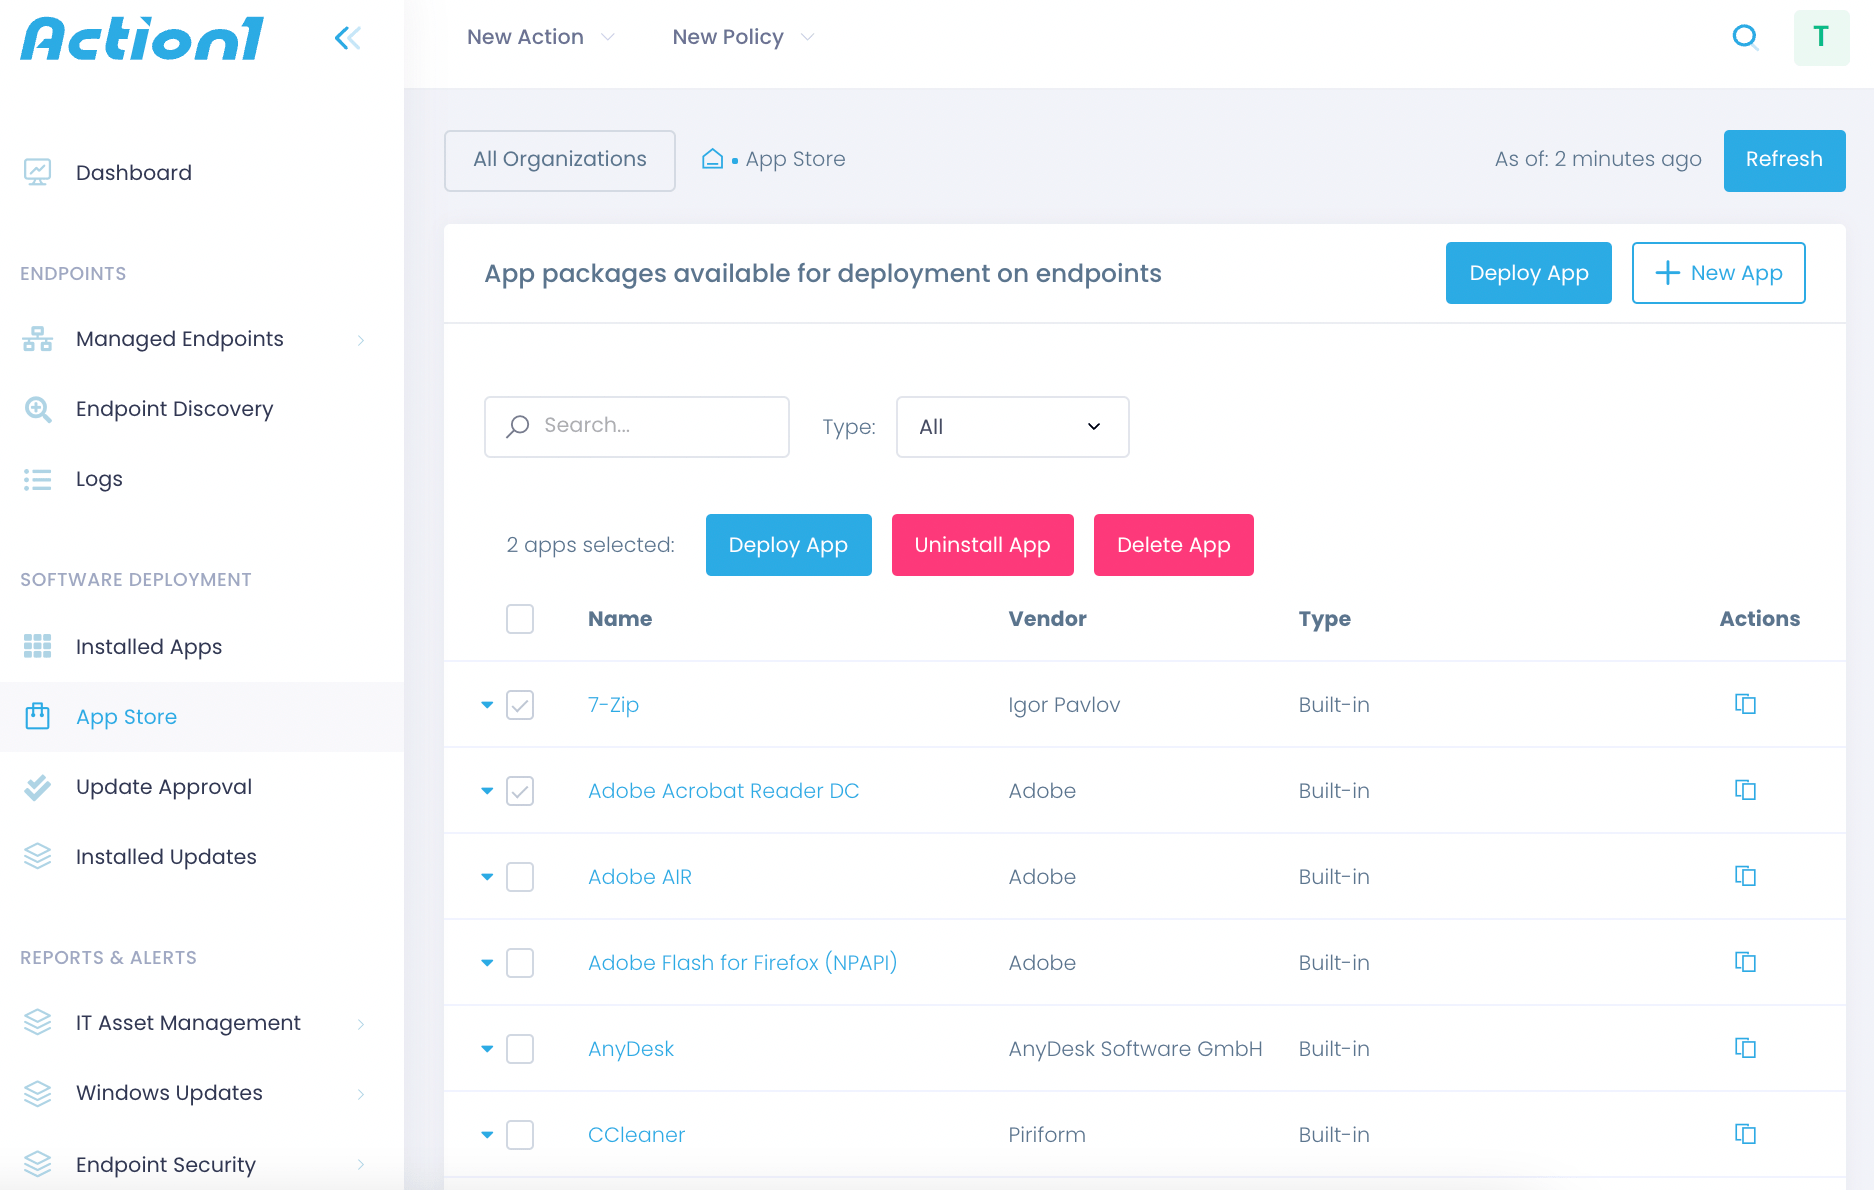The width and height of the screenshot is (1874, 1190).
Task: Expand the CCleaner row details
Action: click(x=487, y=1135)
